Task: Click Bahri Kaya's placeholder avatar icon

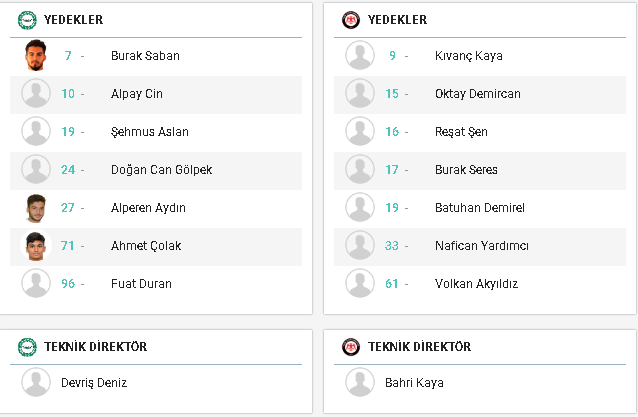Action: point(360,382)
